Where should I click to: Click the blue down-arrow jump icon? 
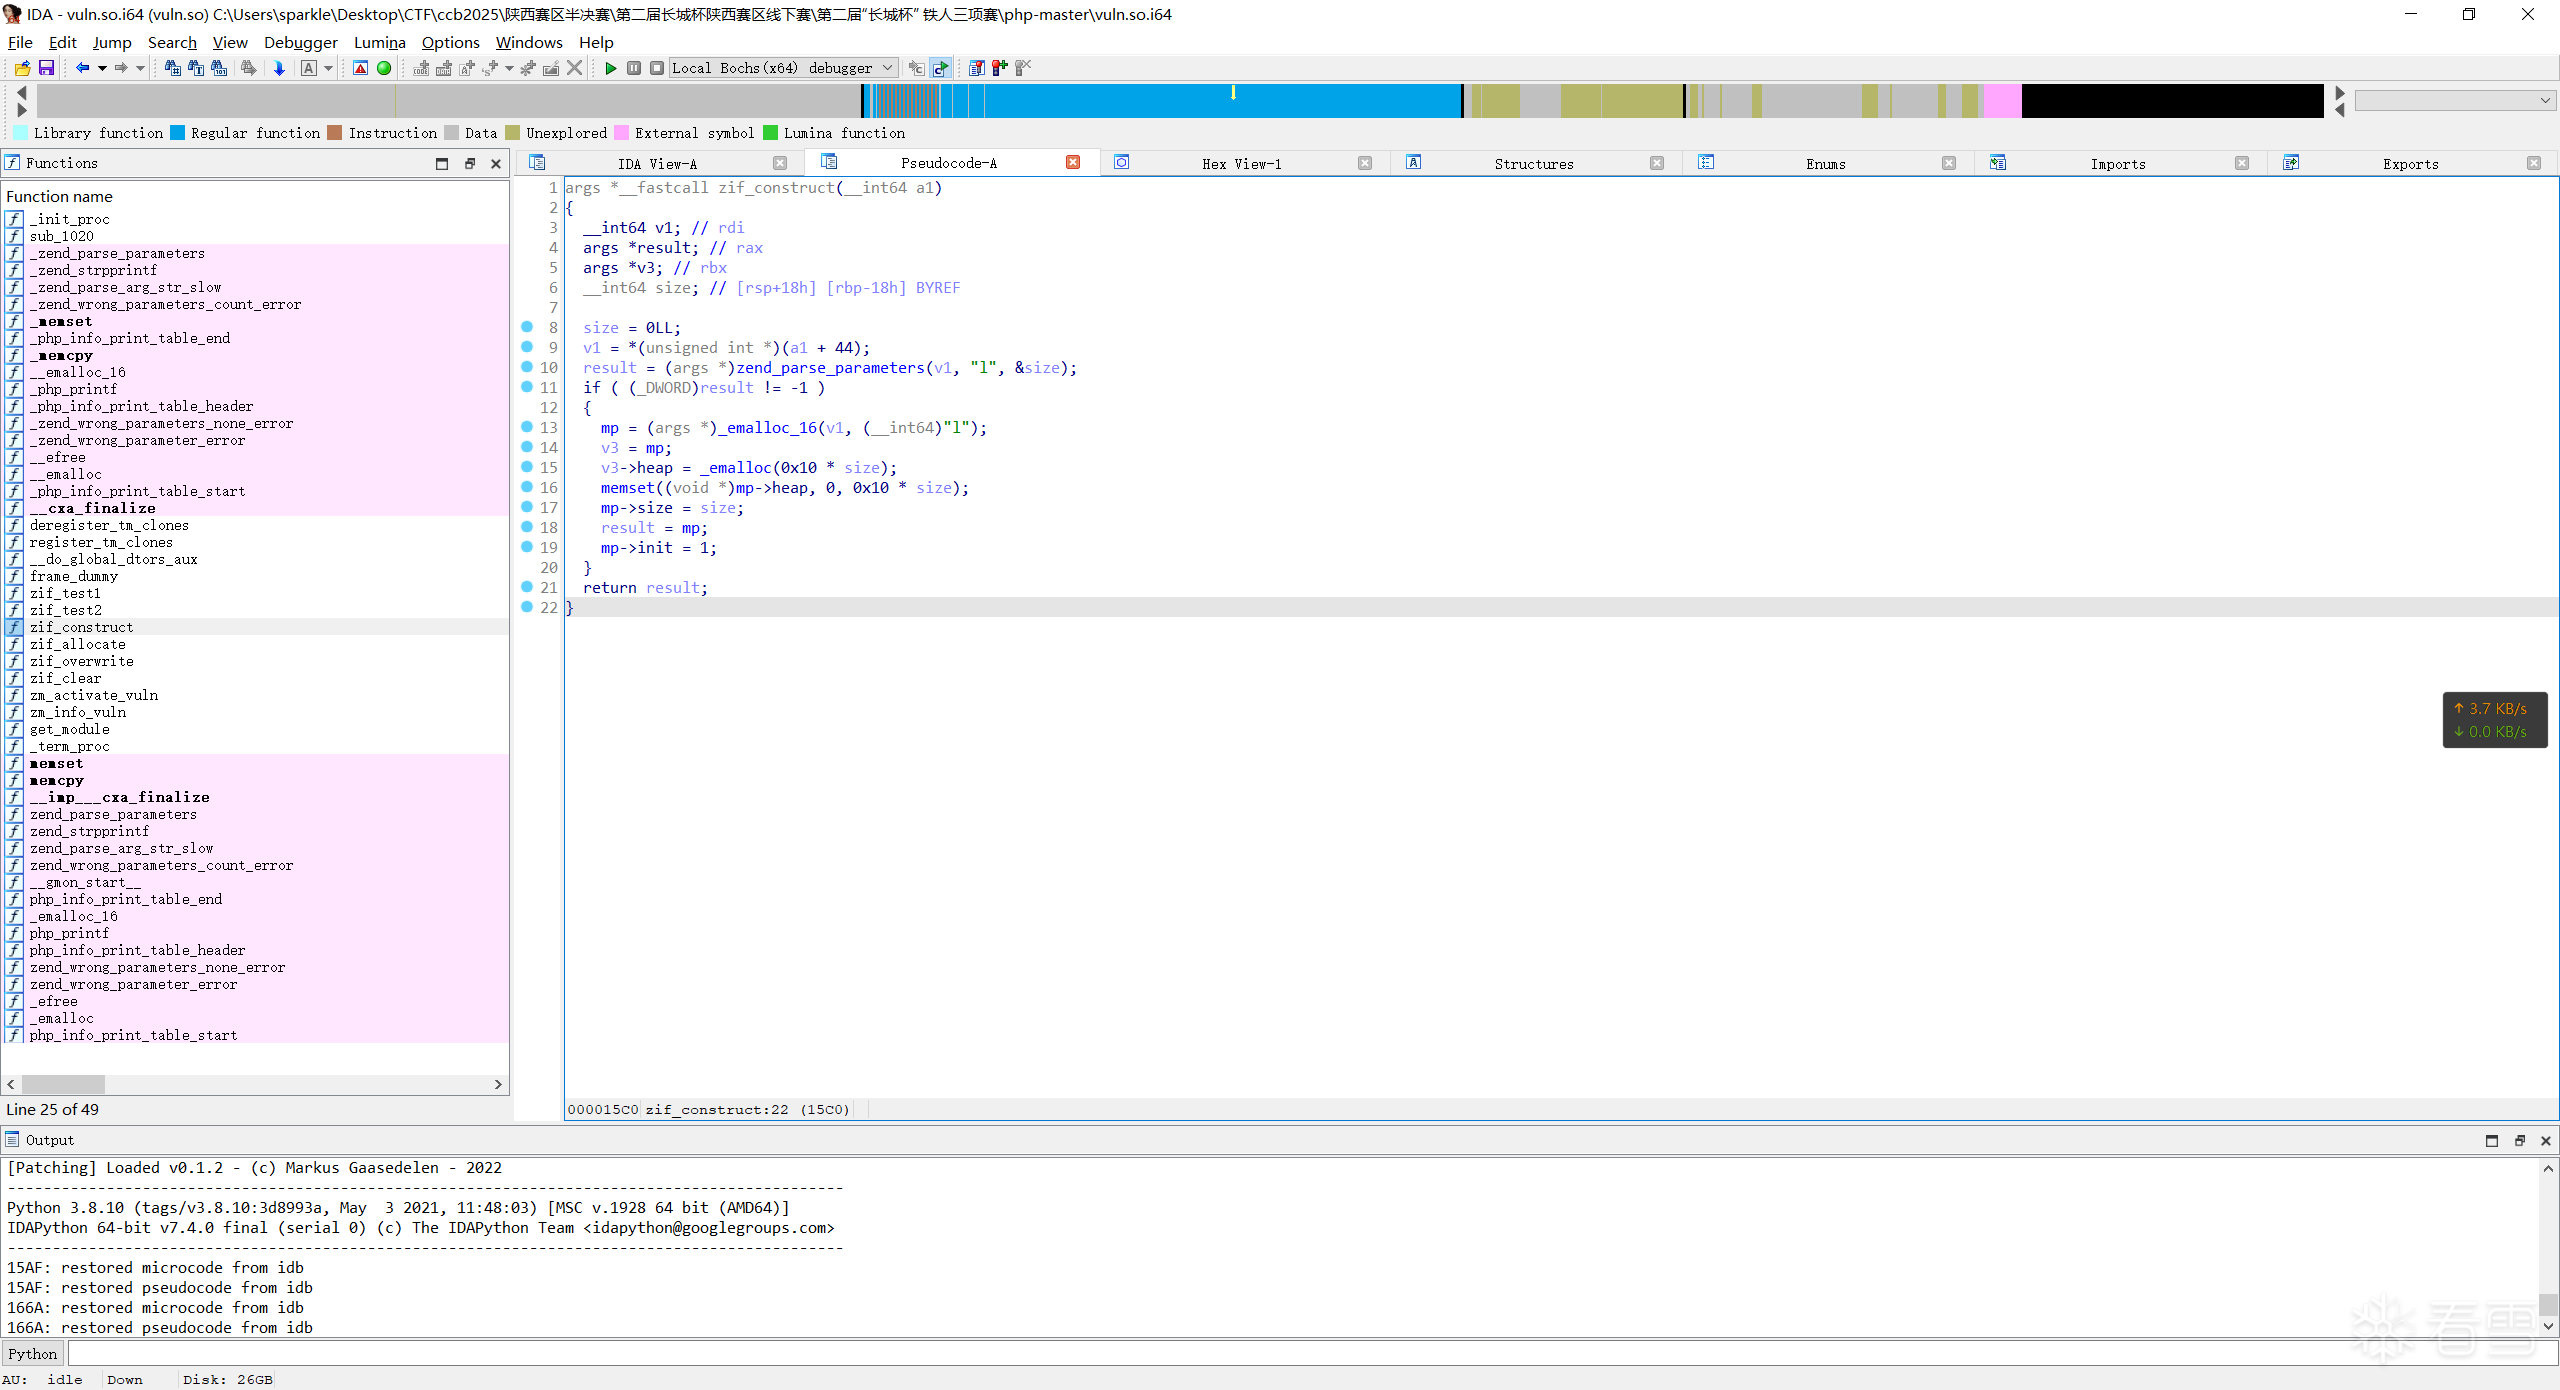279,68
